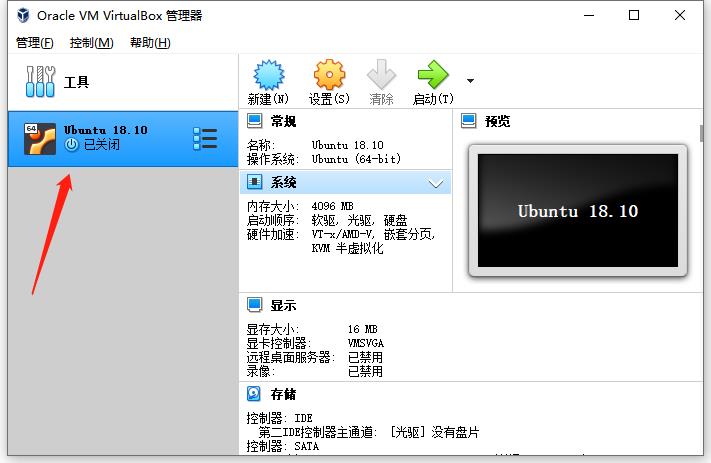Image resolution: width=711 pixels, height=463 pixels.
Task: Click the KVM 半虚拟化 text
Action: (x=347, y=249)
